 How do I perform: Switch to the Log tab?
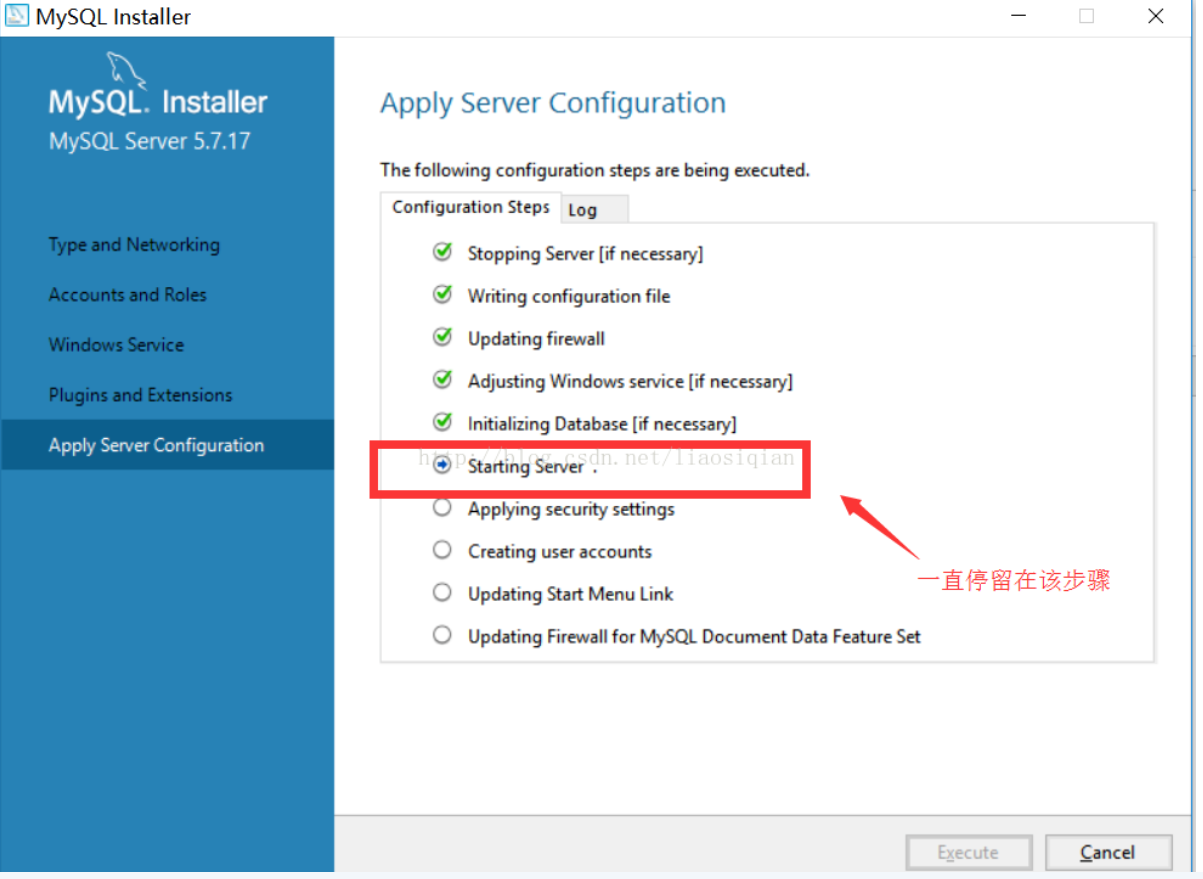583,210
